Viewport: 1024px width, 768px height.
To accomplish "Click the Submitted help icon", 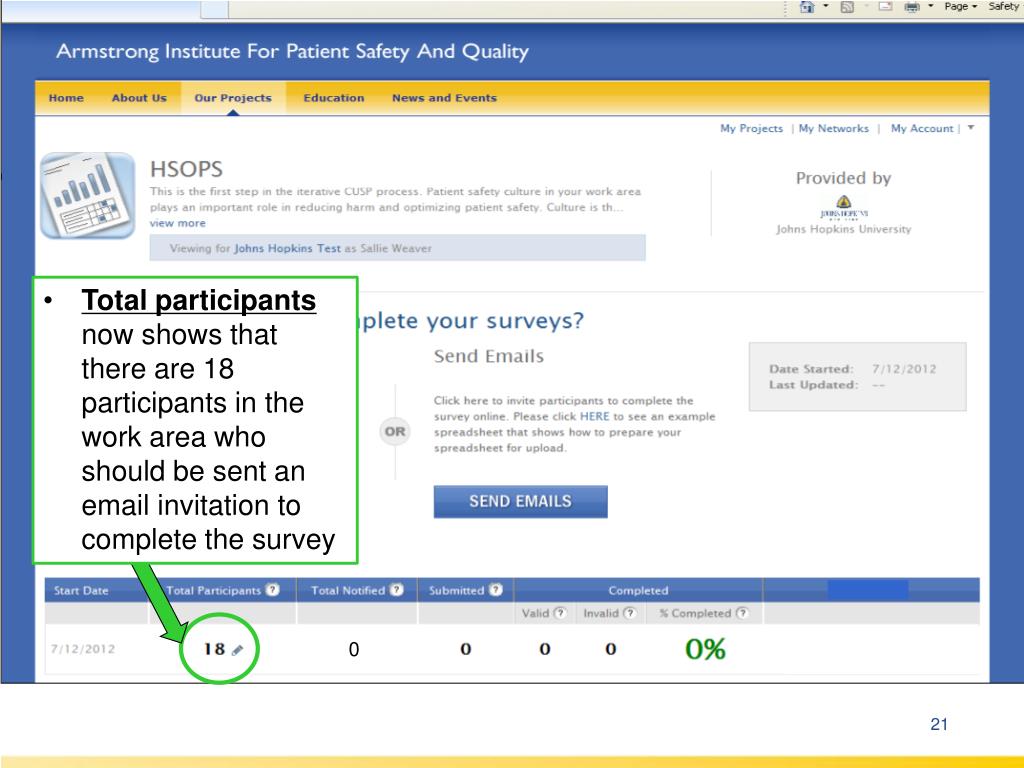I will click(x=496, y=590).
